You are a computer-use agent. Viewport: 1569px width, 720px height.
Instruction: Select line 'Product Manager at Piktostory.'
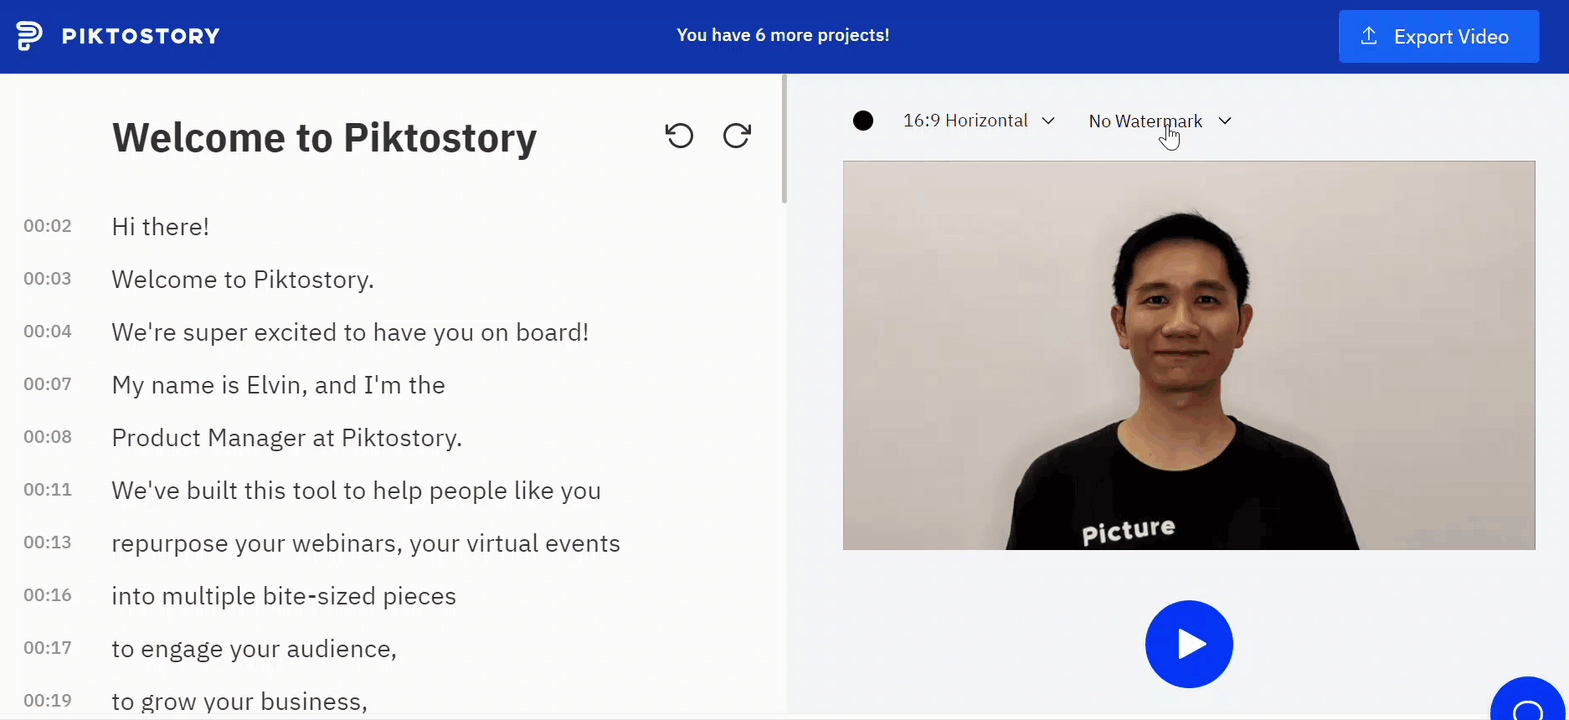tap(287, 438)
